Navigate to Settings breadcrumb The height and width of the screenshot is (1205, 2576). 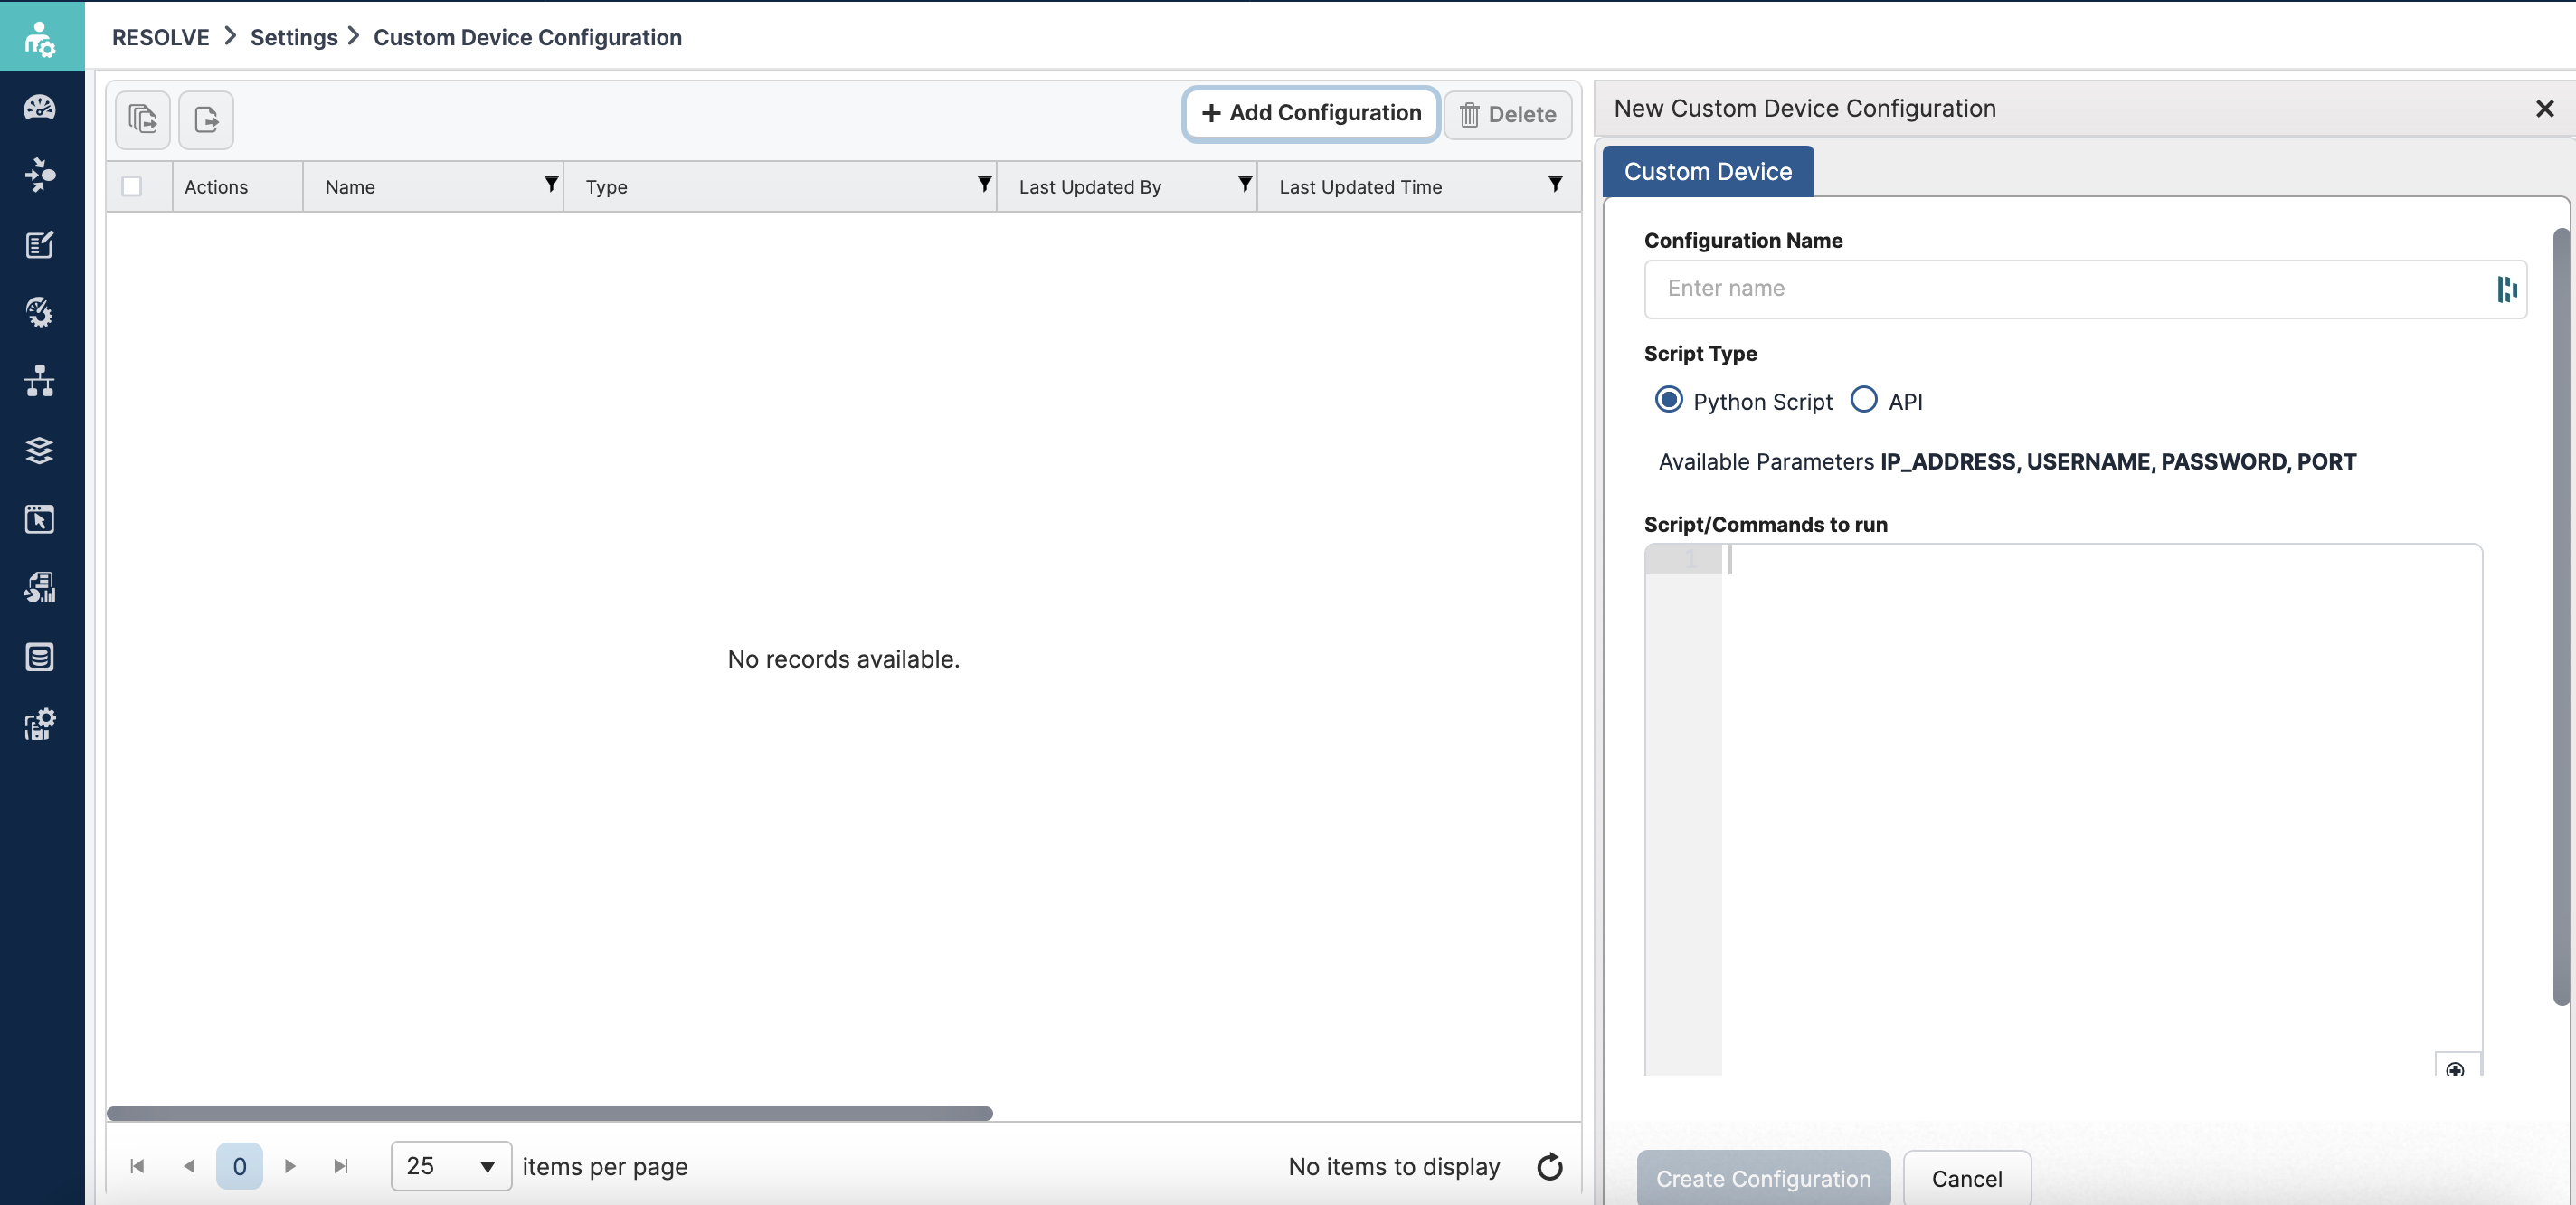(x=294, y=37)
